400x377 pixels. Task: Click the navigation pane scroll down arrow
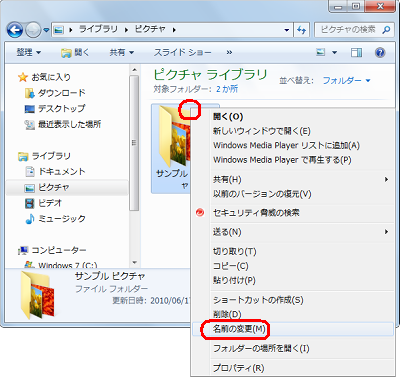click(134, 263)
